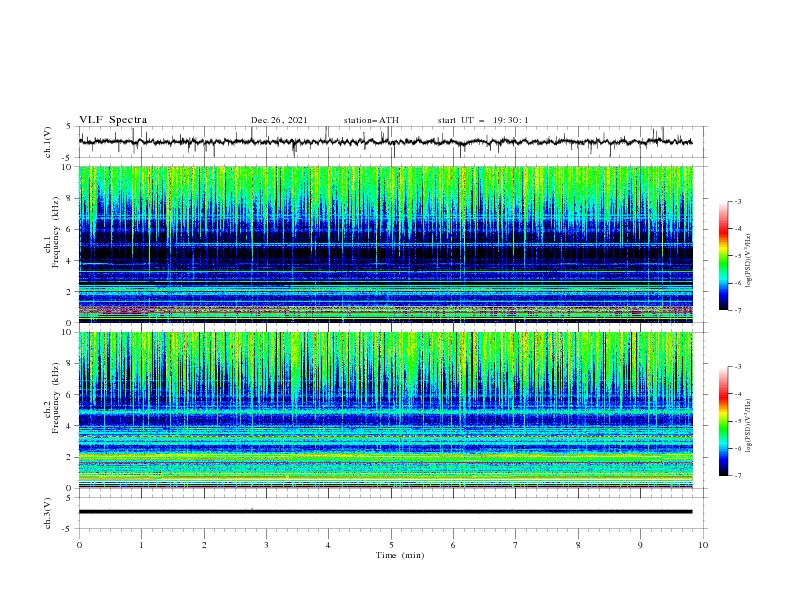This screenshot has width=792, height=612.
Task: Click the "9" tick on the time axis
Action: [640, 545]
